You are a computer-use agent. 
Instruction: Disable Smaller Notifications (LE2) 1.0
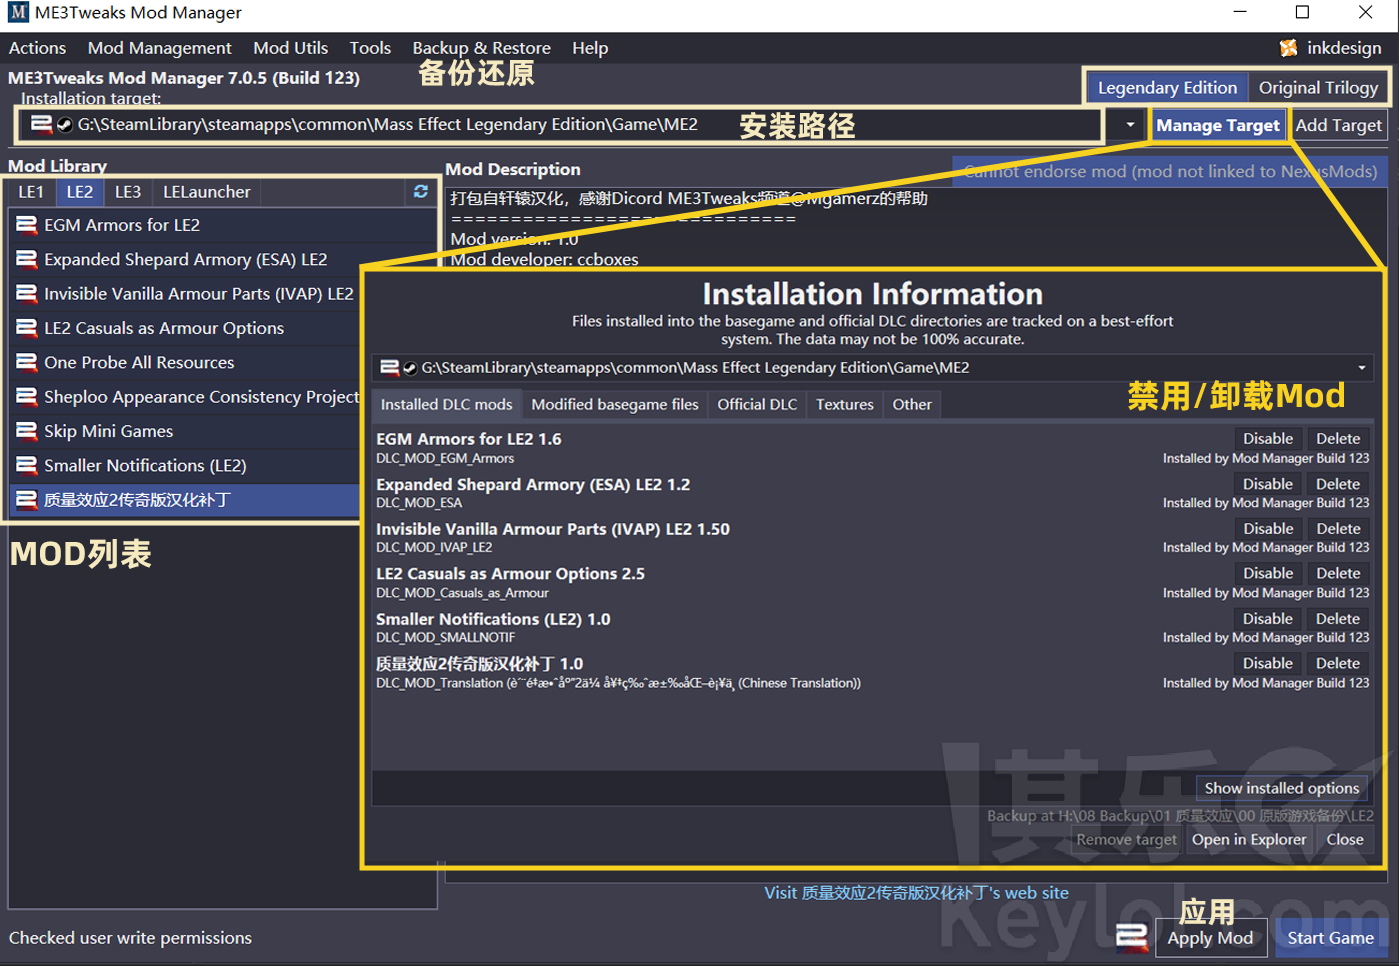1268,619
